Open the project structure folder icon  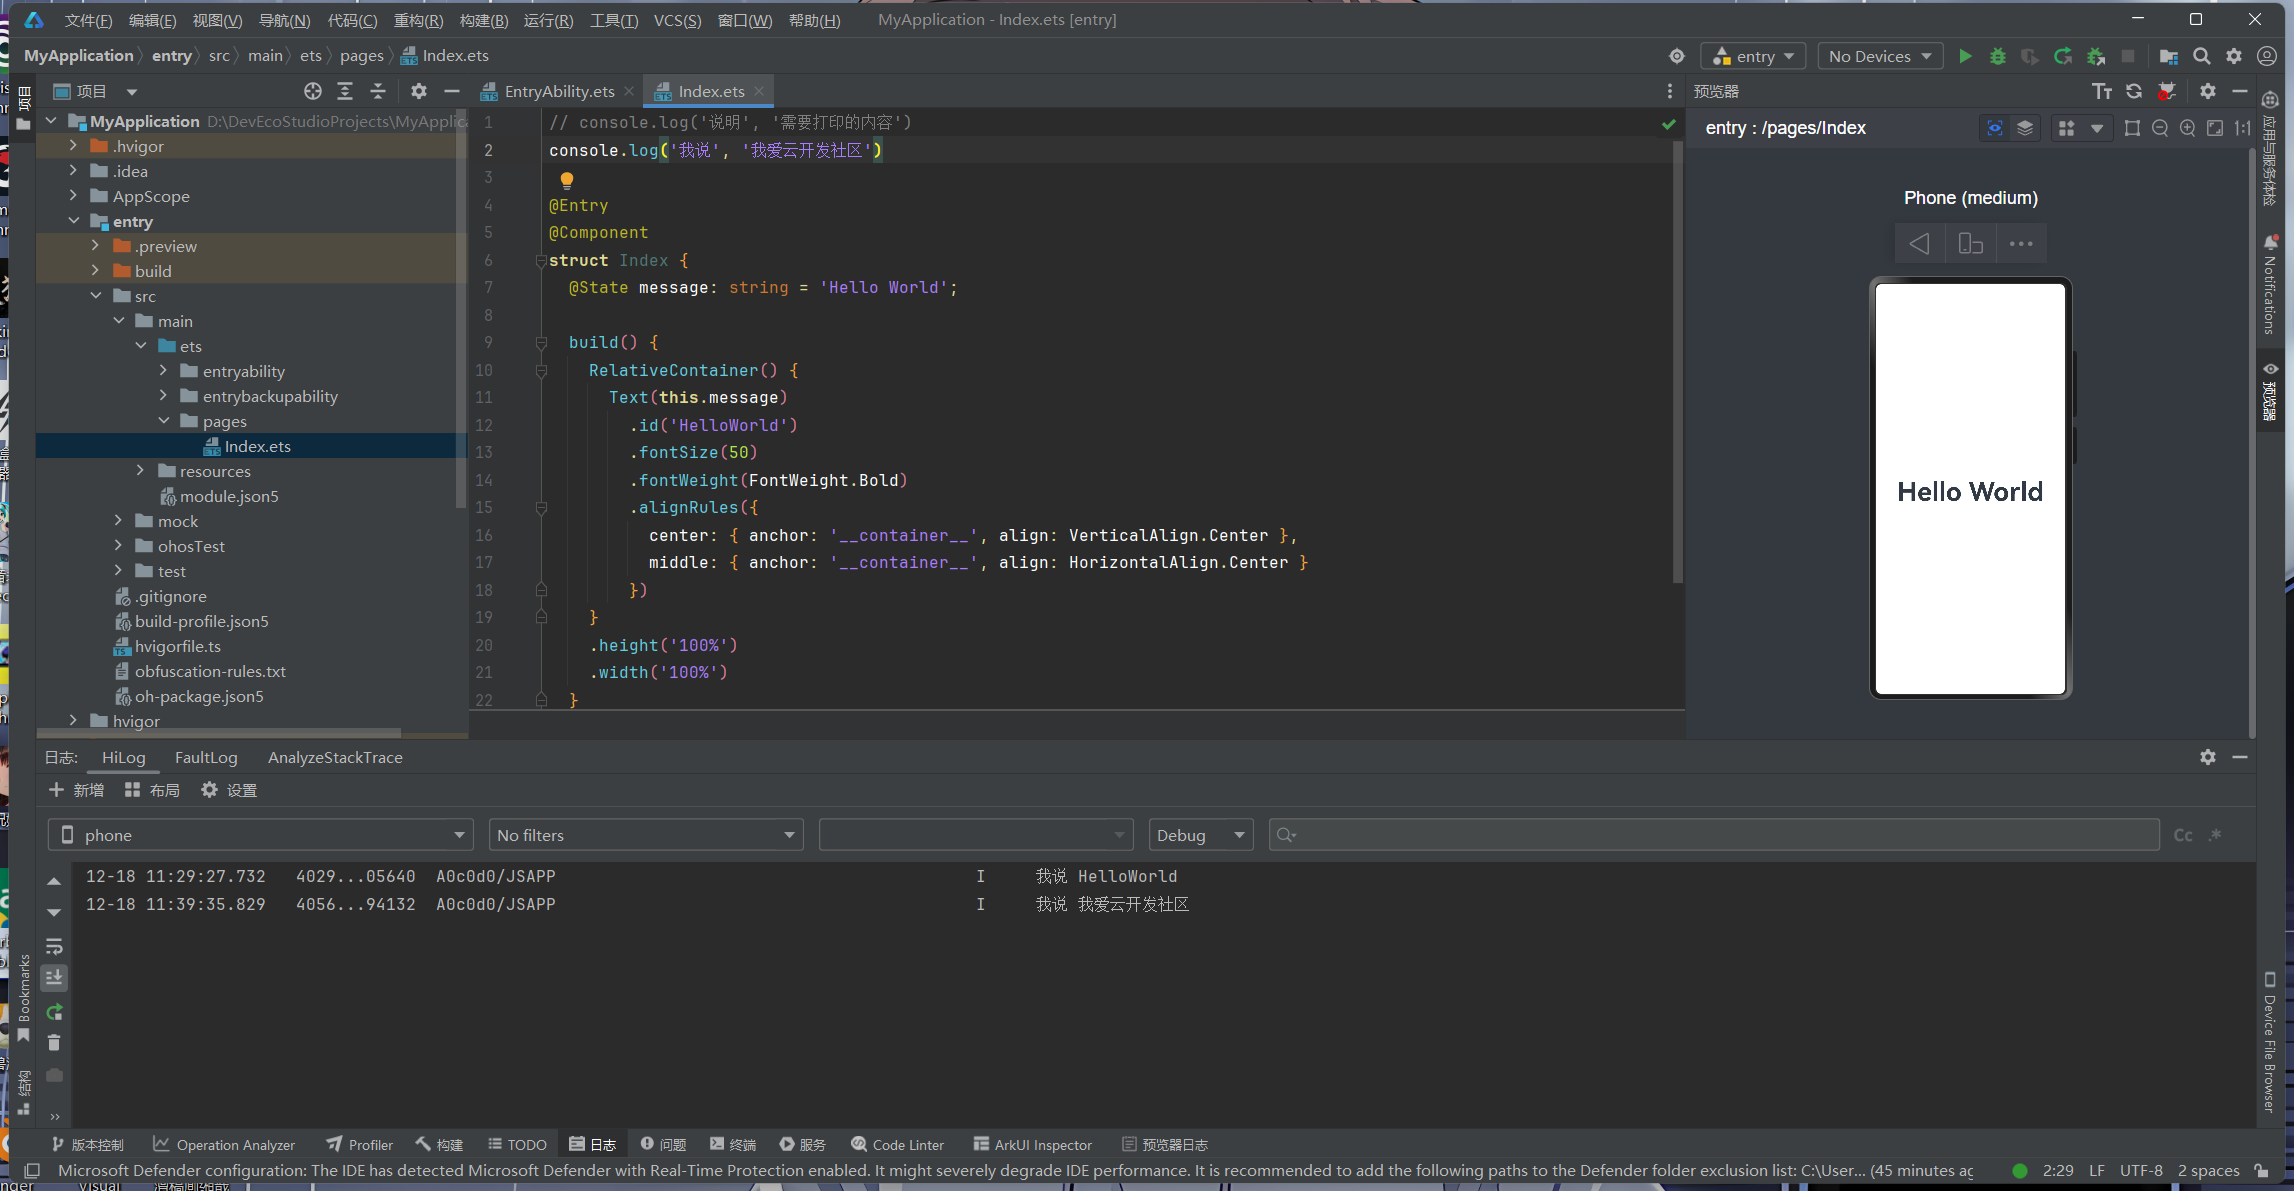click(x=2168, y=56)
